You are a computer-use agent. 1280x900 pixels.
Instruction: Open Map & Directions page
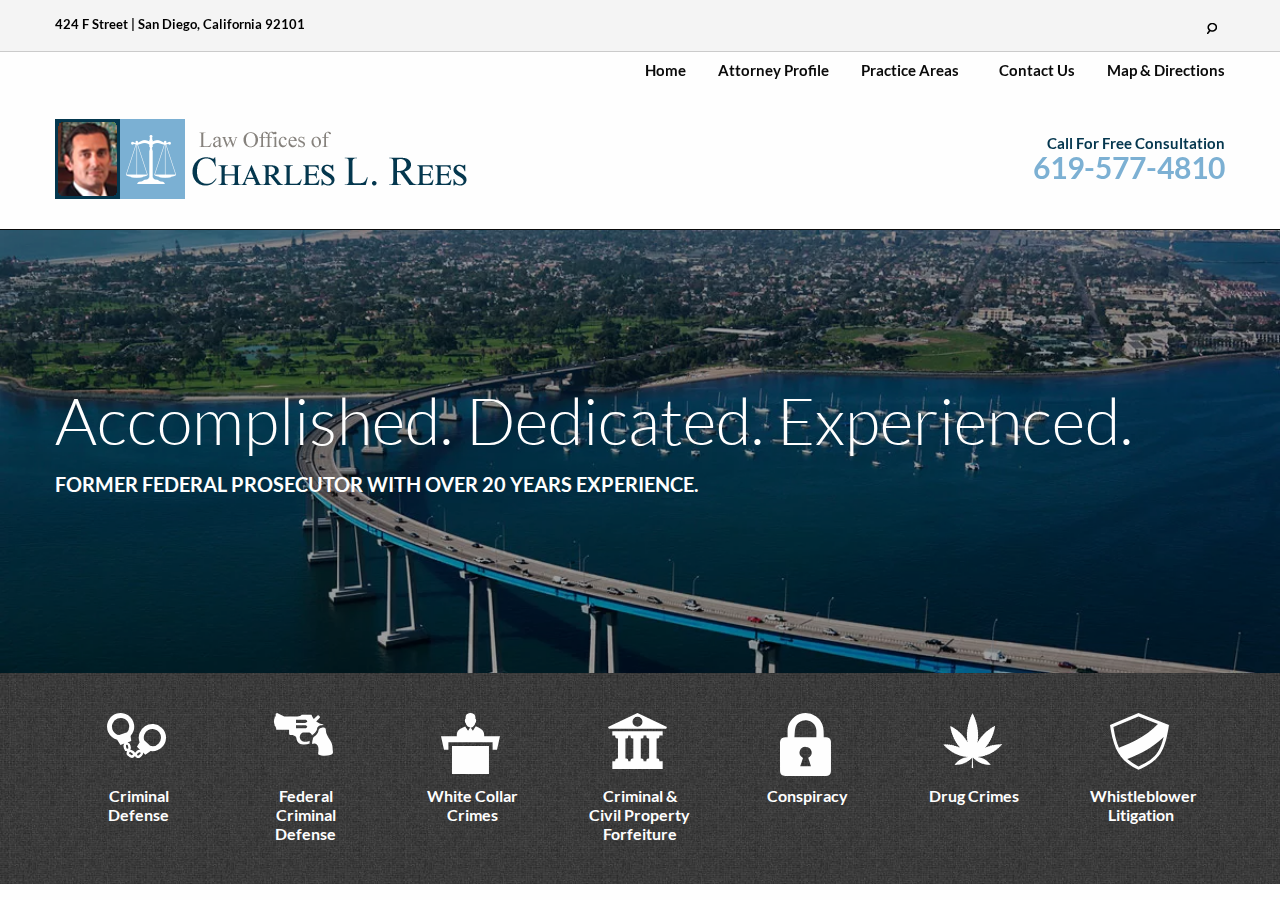click(x=1166, y=70)
